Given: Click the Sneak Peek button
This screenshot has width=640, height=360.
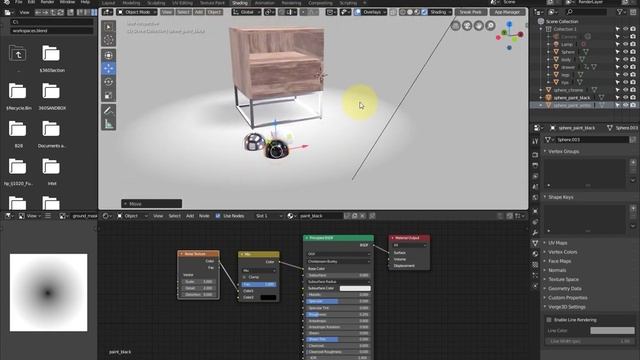Looking at the screenshot, I should point(470,12).
